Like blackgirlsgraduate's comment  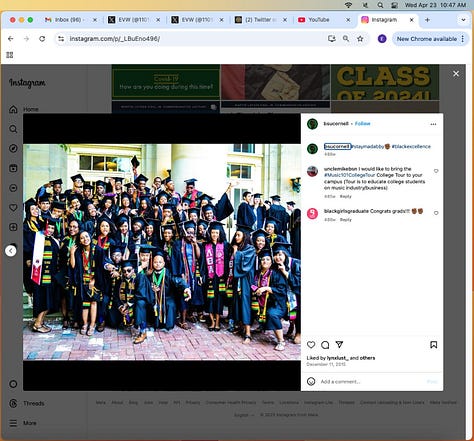pyautogui.click(x=436, y=213)
